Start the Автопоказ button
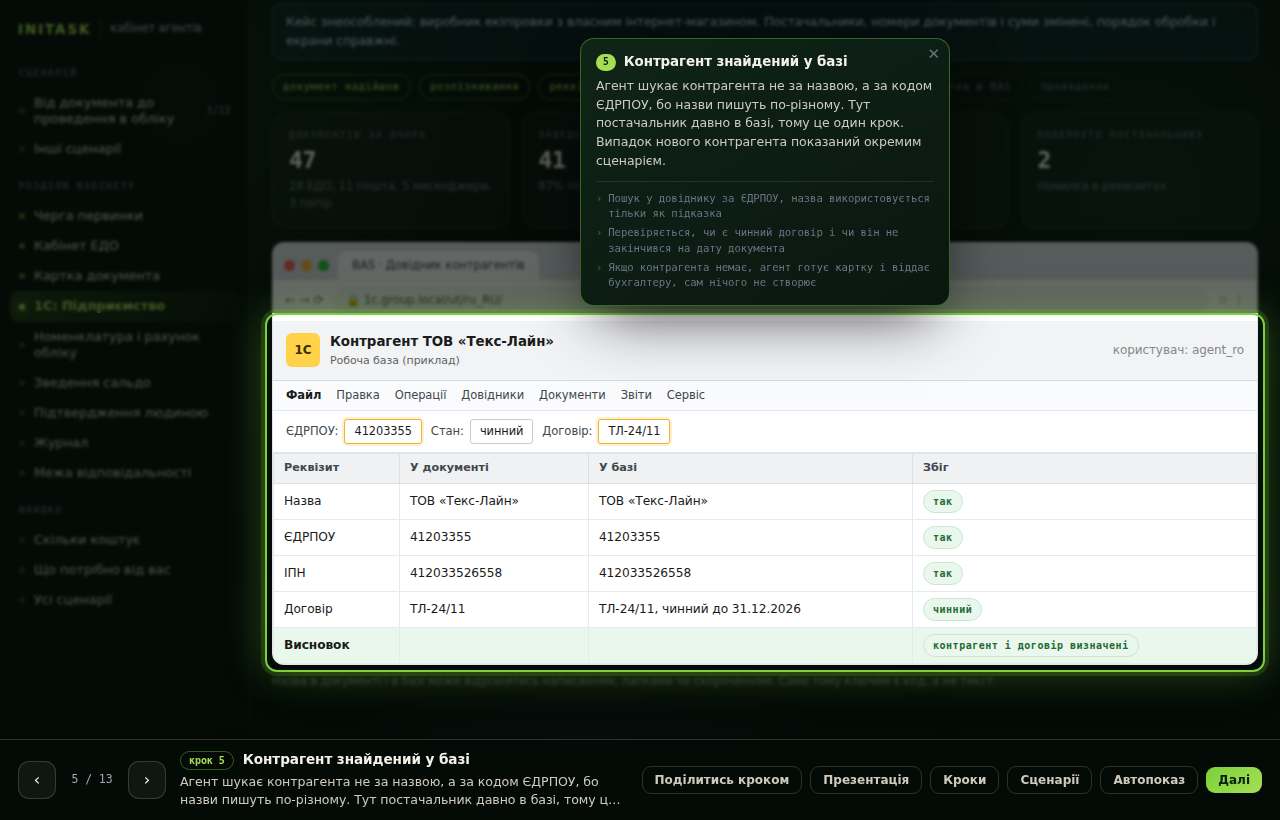 pos(1149,780)
